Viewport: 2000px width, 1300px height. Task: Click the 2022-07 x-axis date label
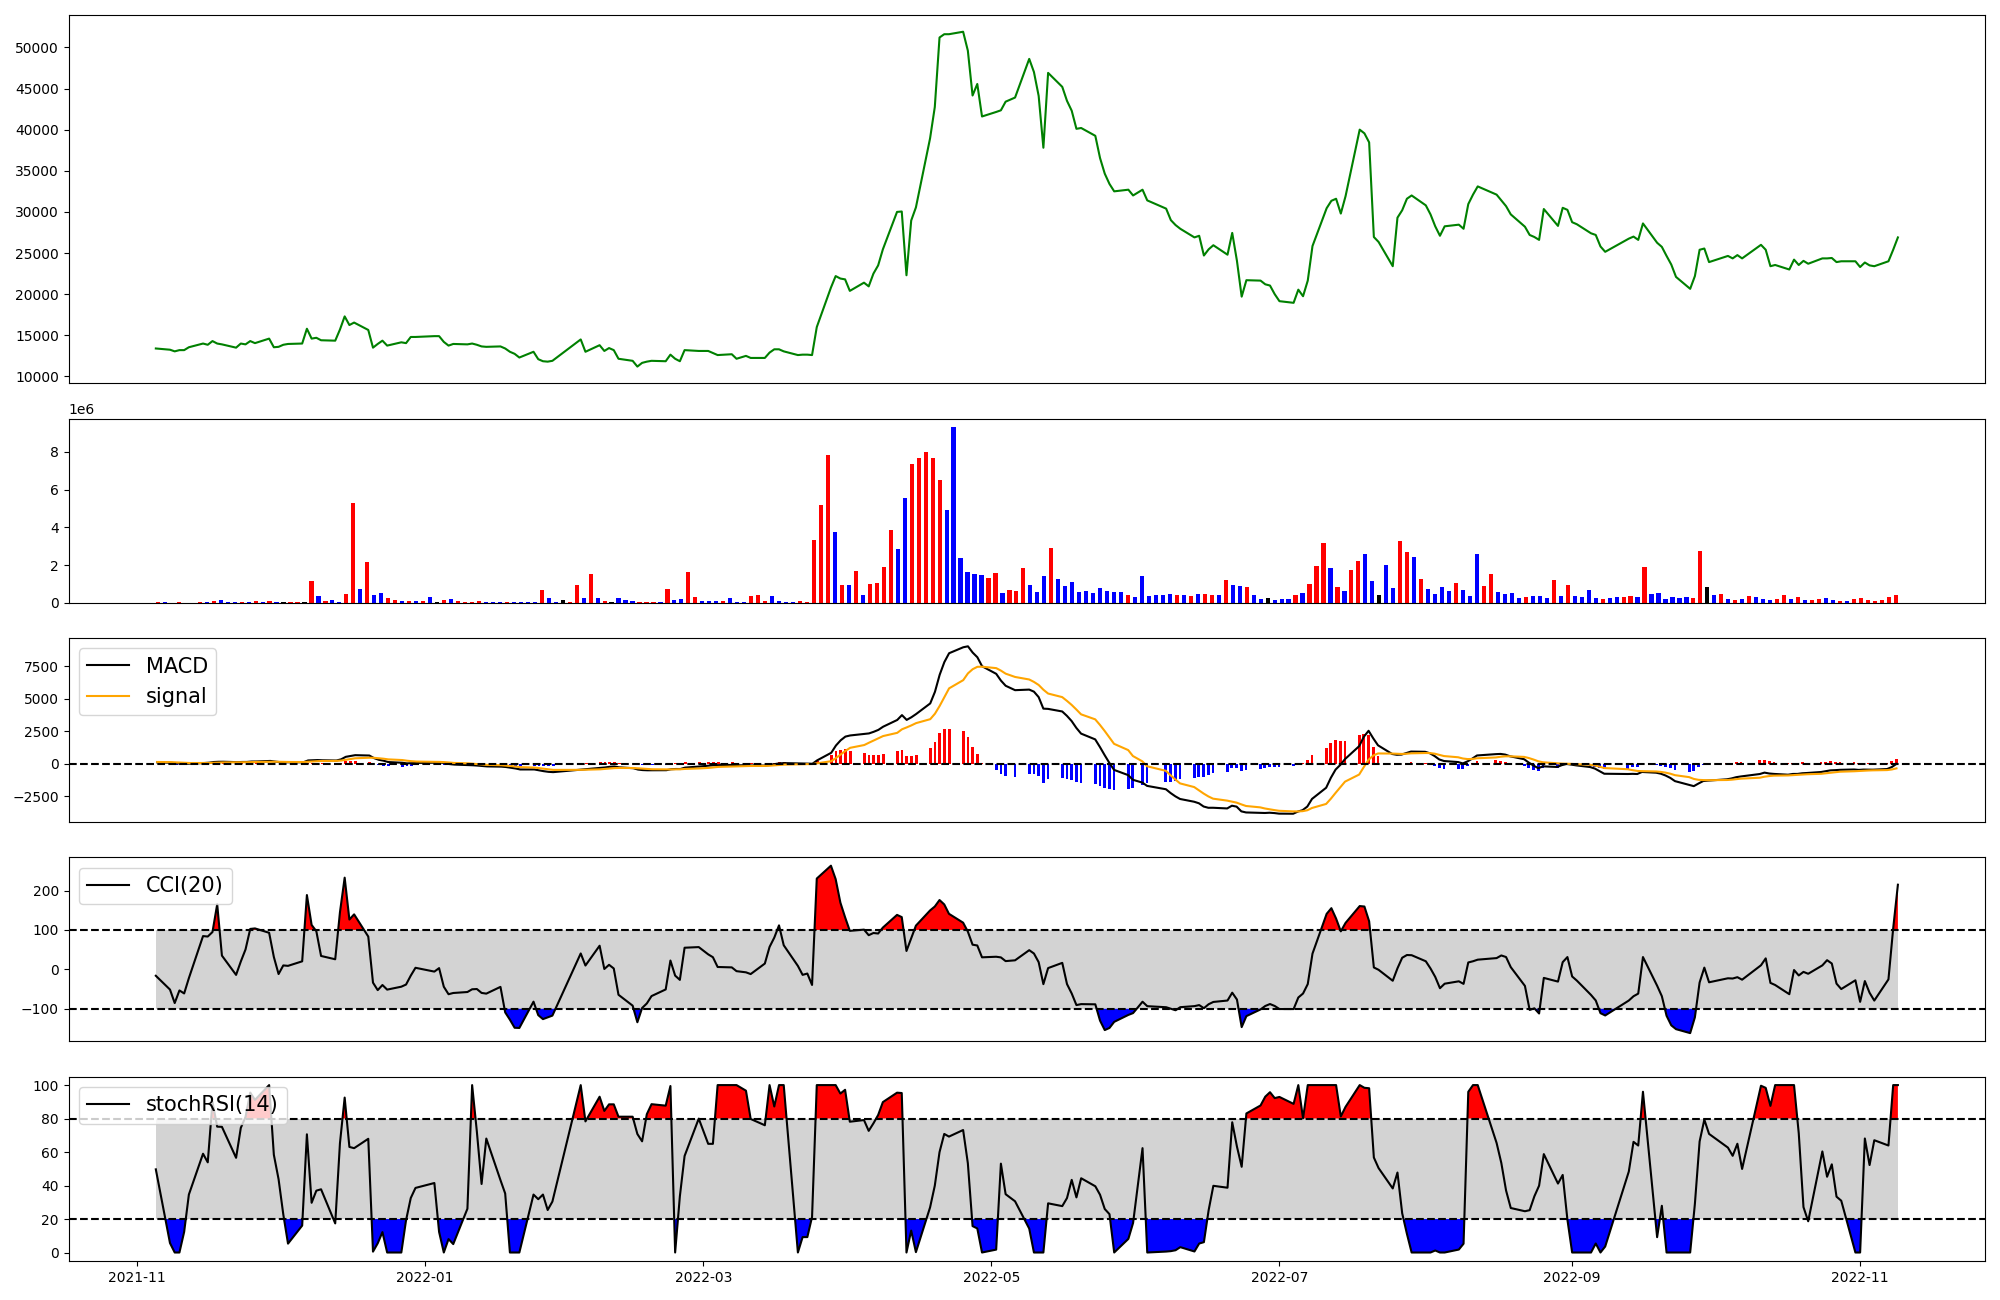pyautogui.click(x=1279, y=1277)
